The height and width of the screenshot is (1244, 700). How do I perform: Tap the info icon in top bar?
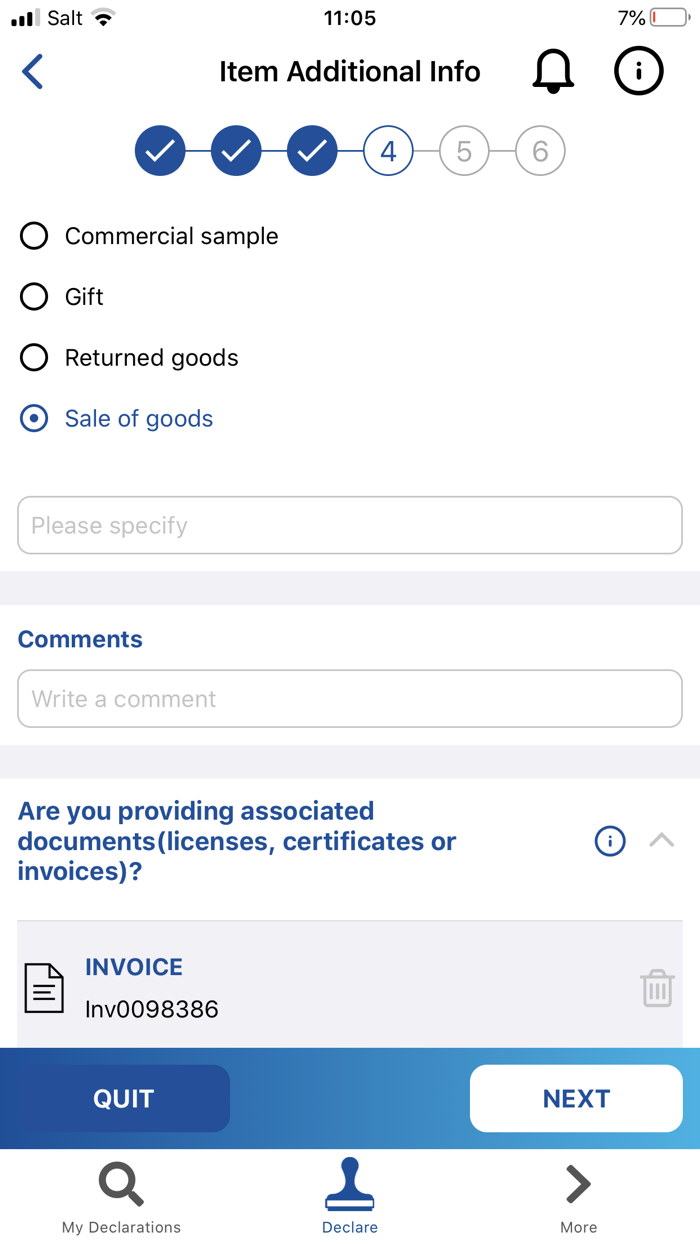pyautogui.click(x=638, y=71)
